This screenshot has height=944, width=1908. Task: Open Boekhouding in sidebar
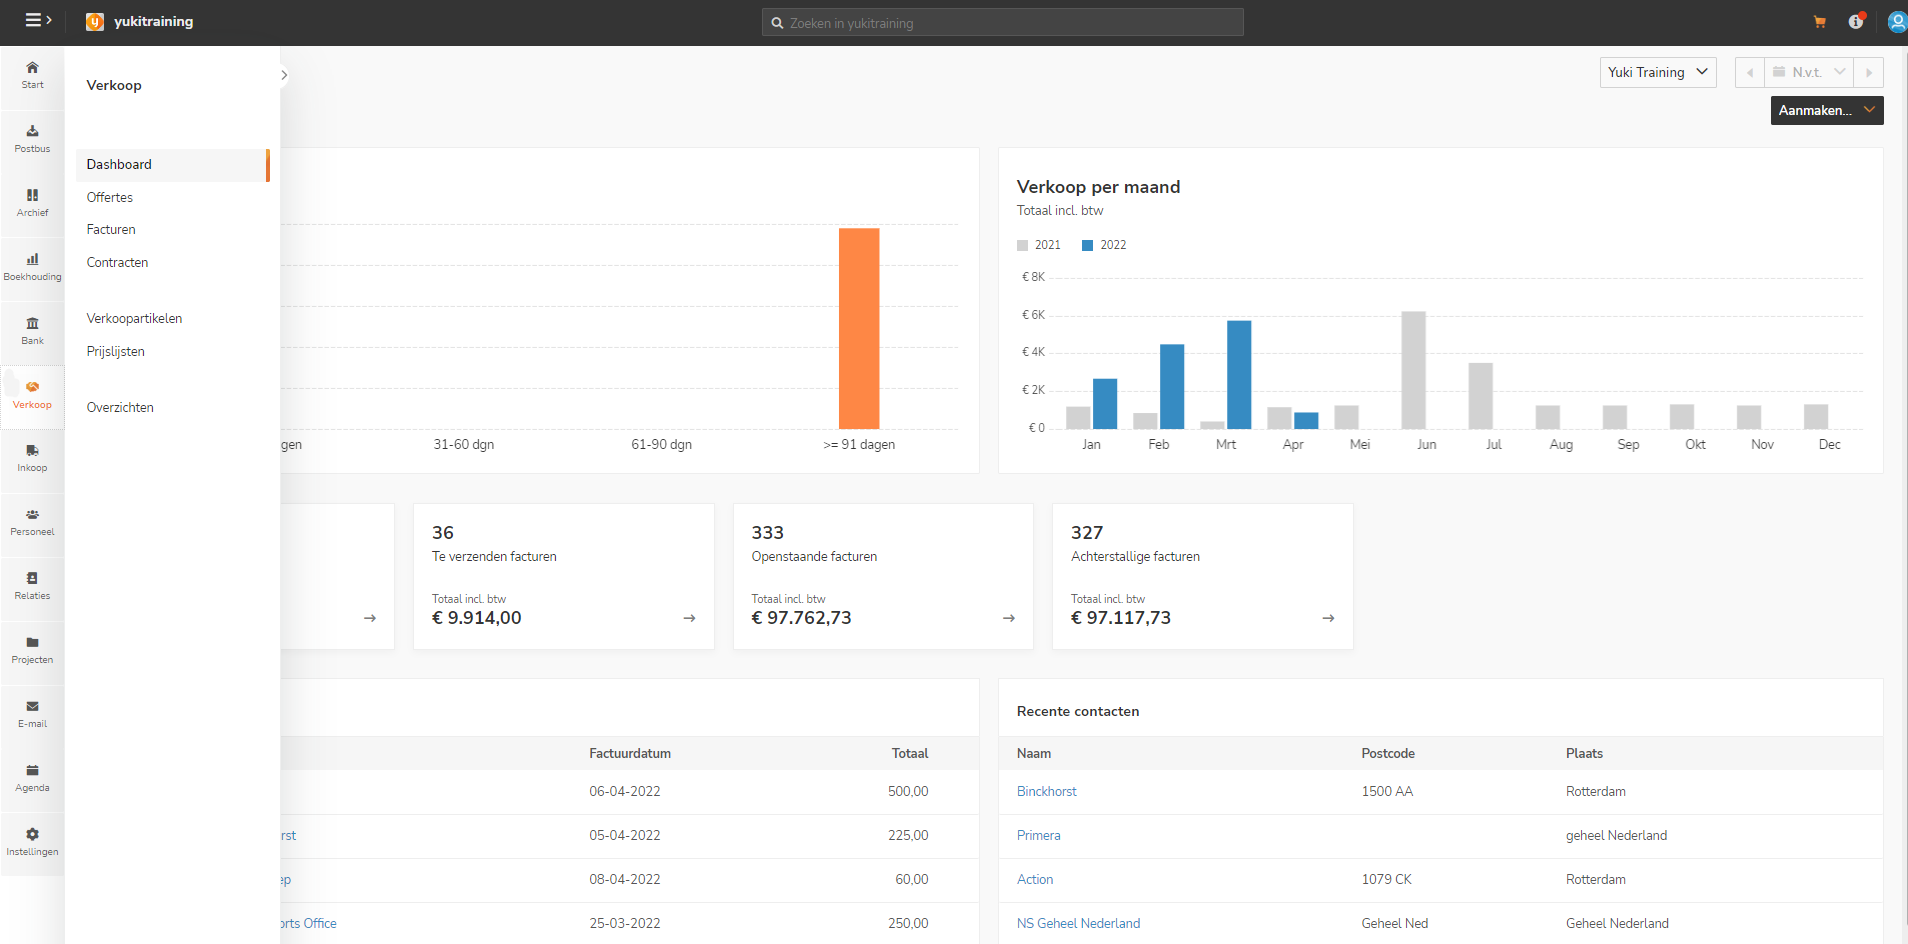pyautogui.click(x=32, y=267)
